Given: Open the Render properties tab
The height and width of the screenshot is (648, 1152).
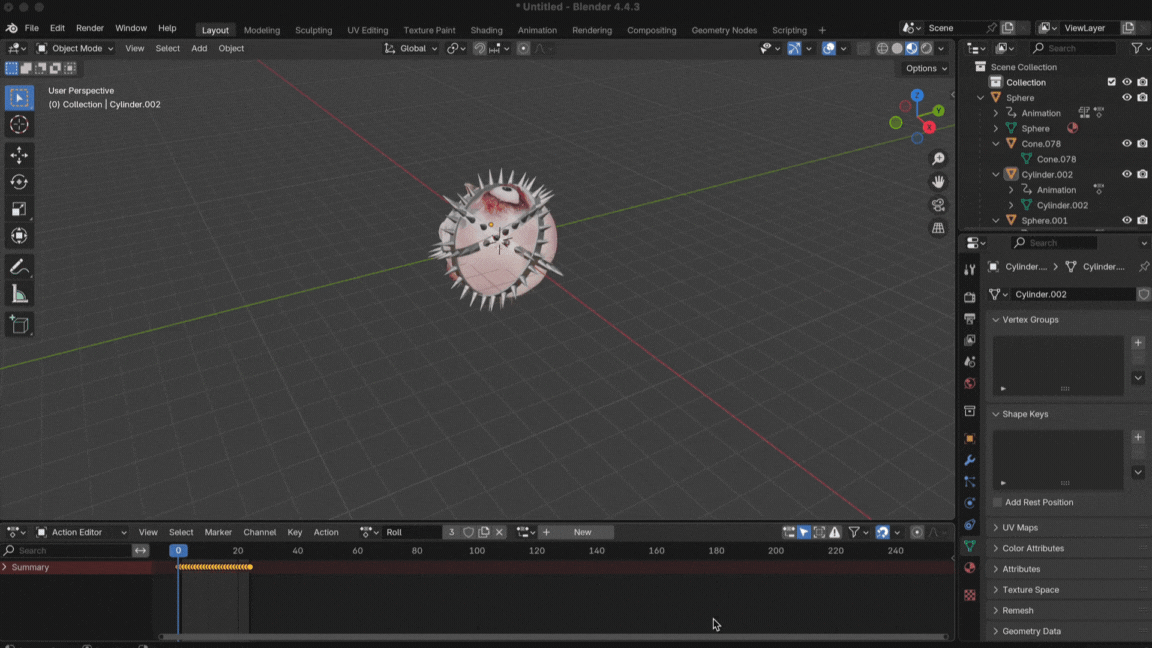Looking at the screenshot, I should click(970, 298).
